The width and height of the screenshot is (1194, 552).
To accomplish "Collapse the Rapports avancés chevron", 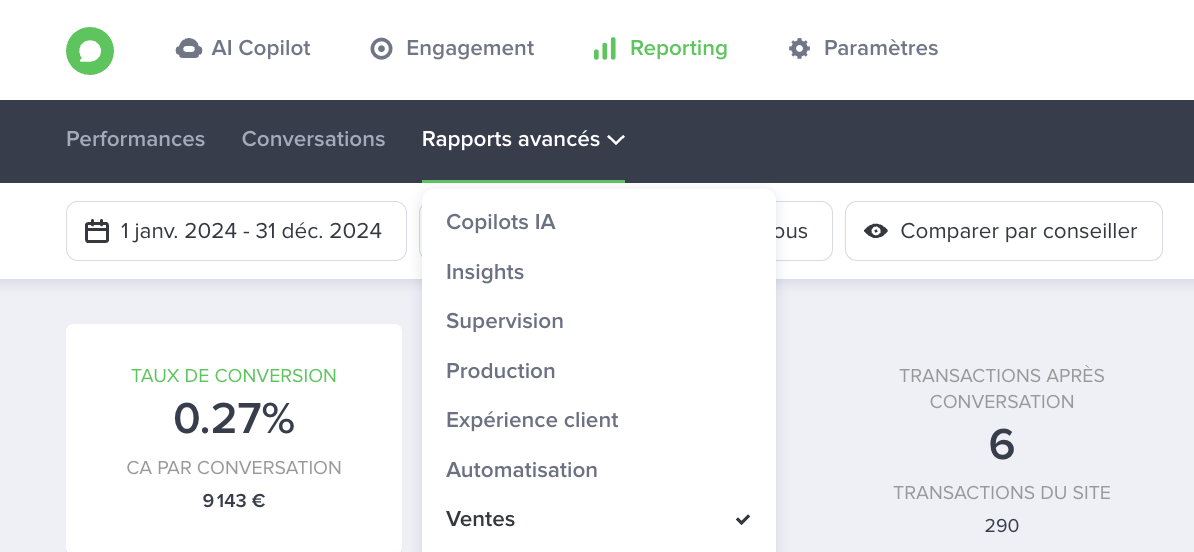I will click(616, 140).
